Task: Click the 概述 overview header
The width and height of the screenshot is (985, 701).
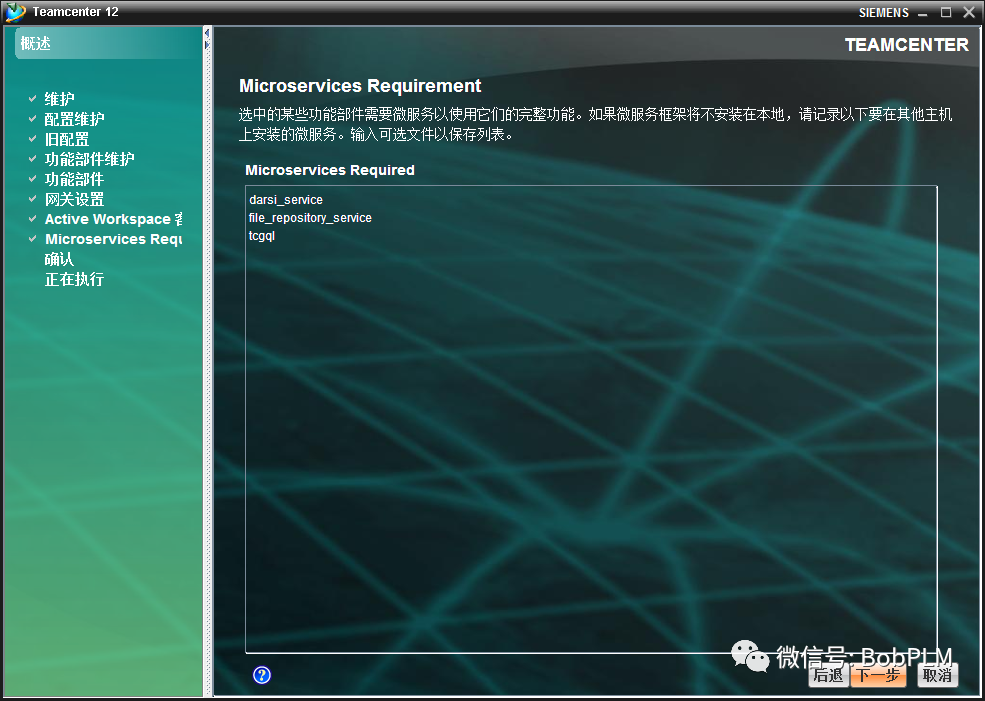Action: 36,43
